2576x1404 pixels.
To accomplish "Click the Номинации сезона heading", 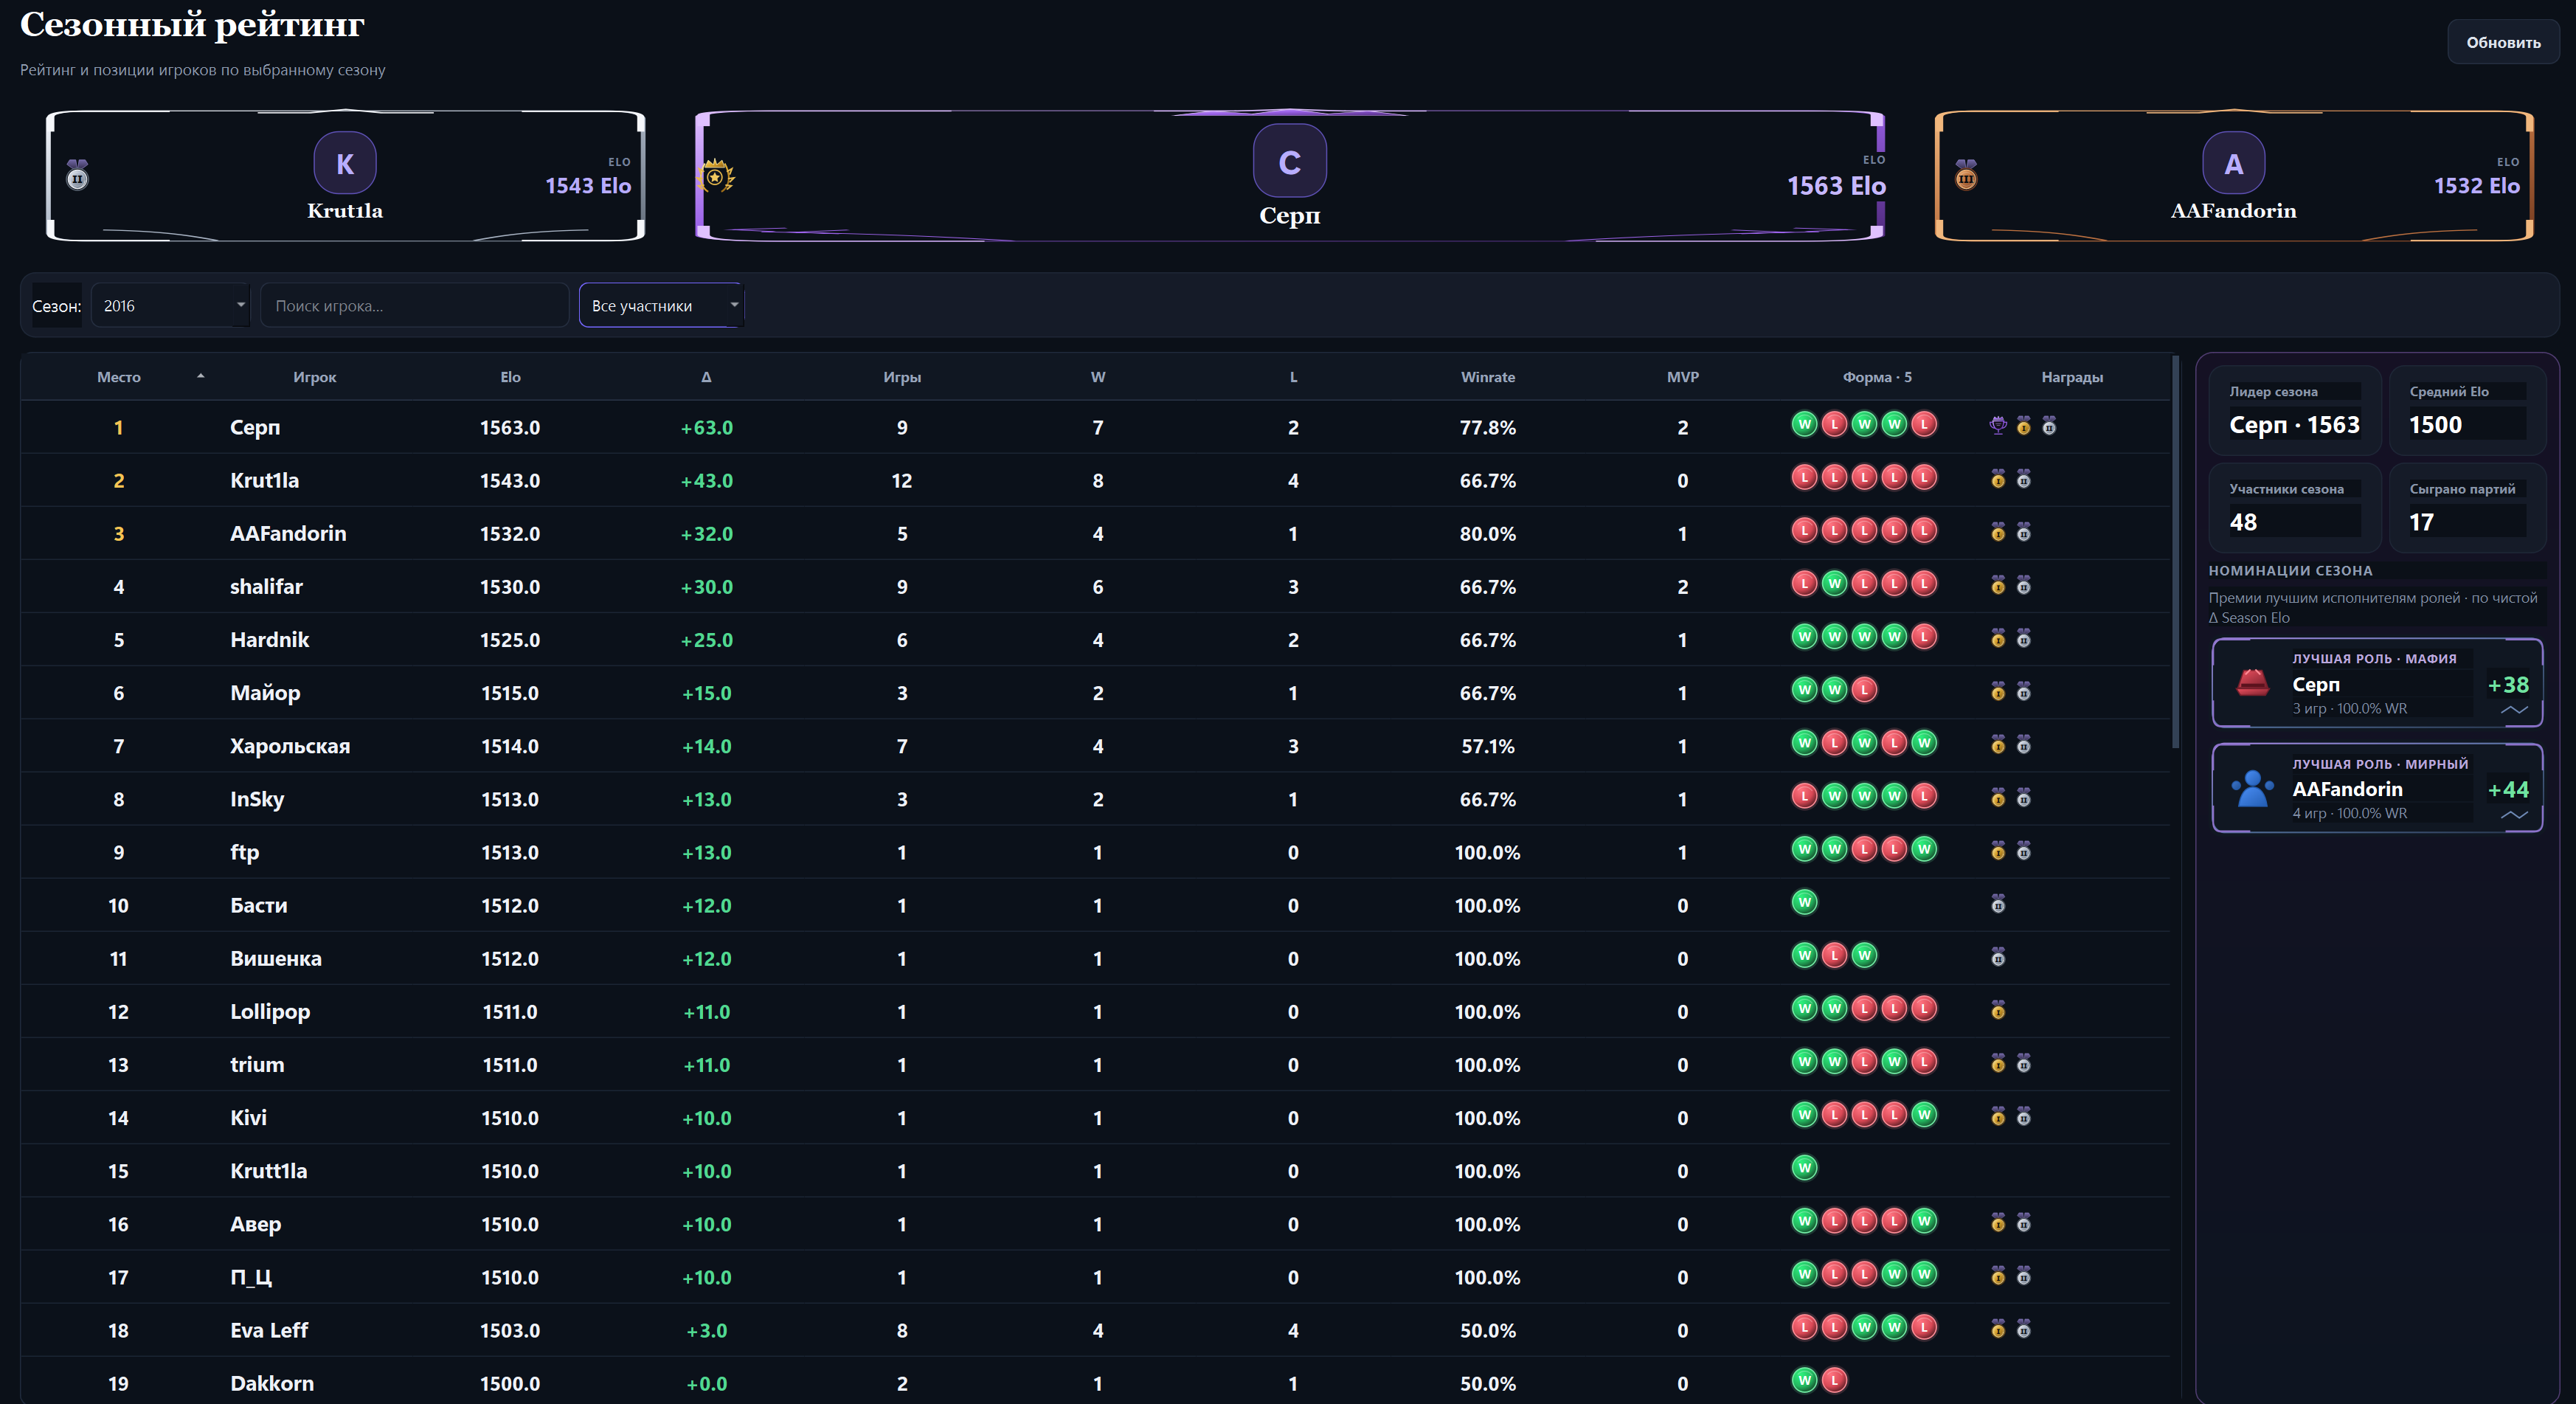I will [x=2290, y=570].
